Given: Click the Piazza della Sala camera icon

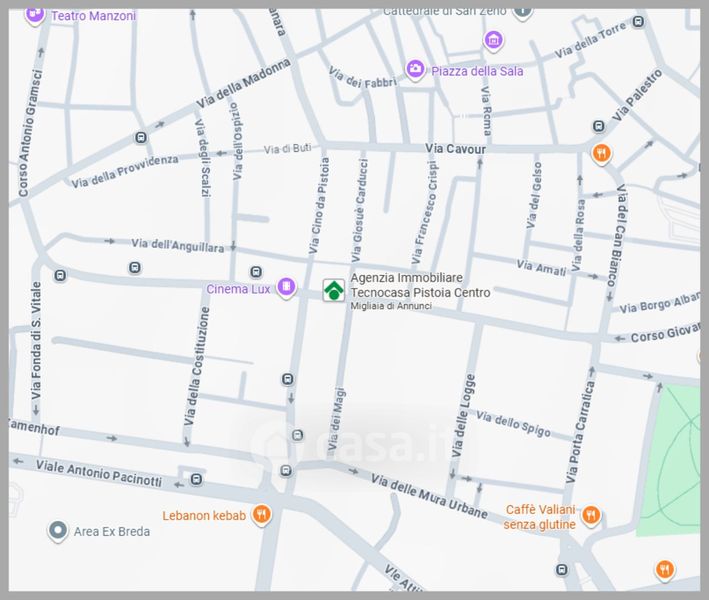Looking at the screenshot, I should pyautogui.click(x=415, y=69).
